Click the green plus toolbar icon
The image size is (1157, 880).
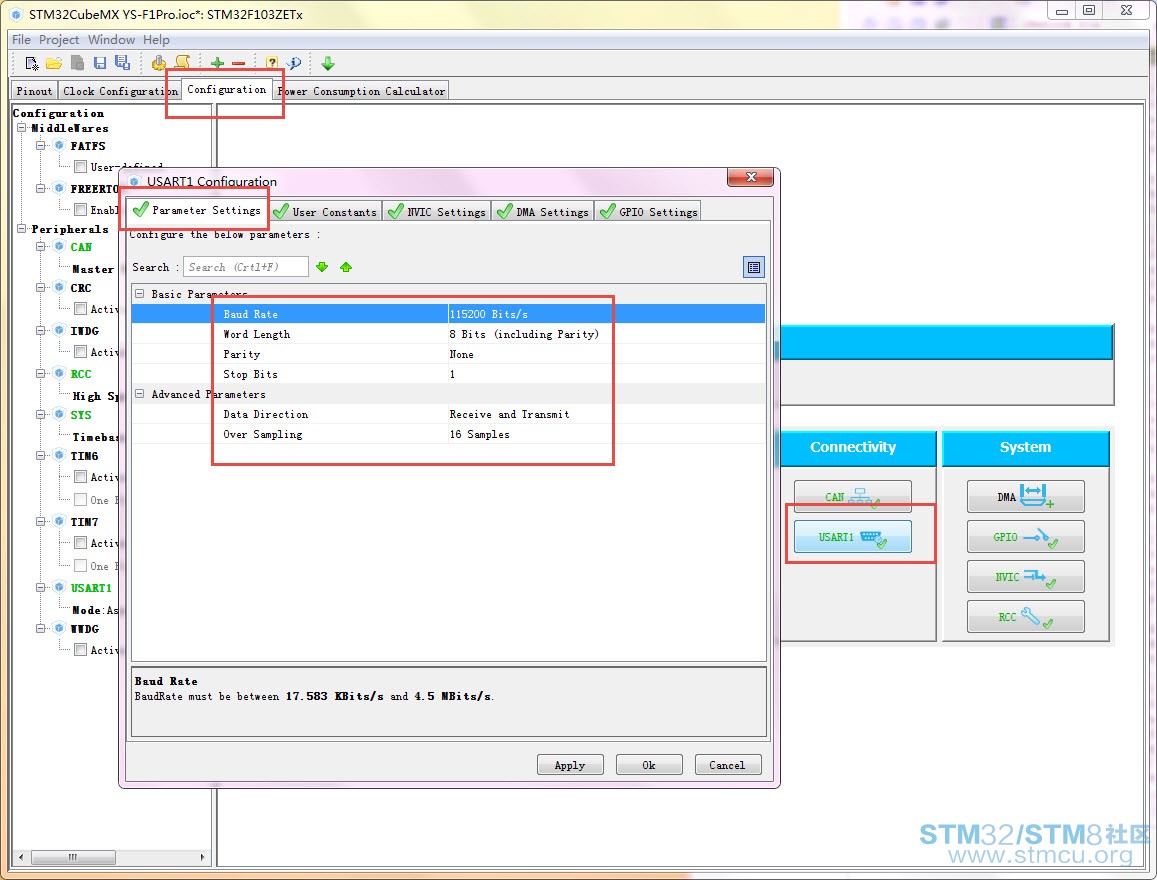(x=217, y=63)
